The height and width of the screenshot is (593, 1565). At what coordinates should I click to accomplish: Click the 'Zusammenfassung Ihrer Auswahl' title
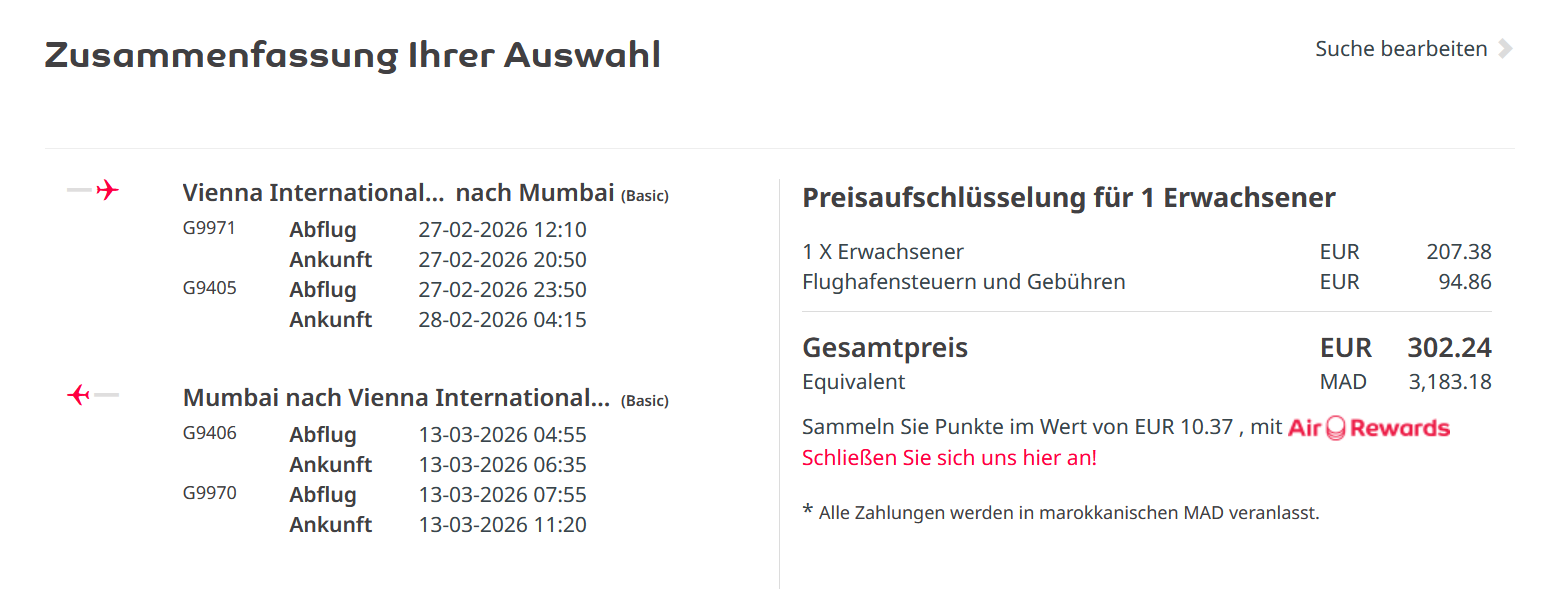(352, 55)
